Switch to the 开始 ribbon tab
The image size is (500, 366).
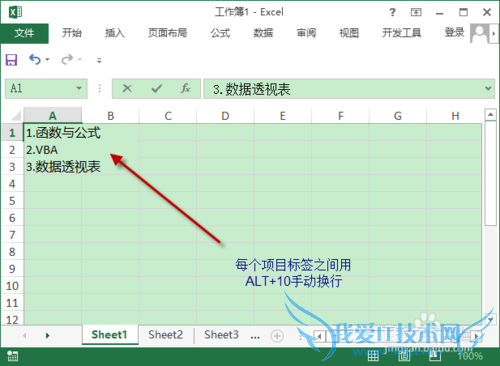click(x=72, y=33)
